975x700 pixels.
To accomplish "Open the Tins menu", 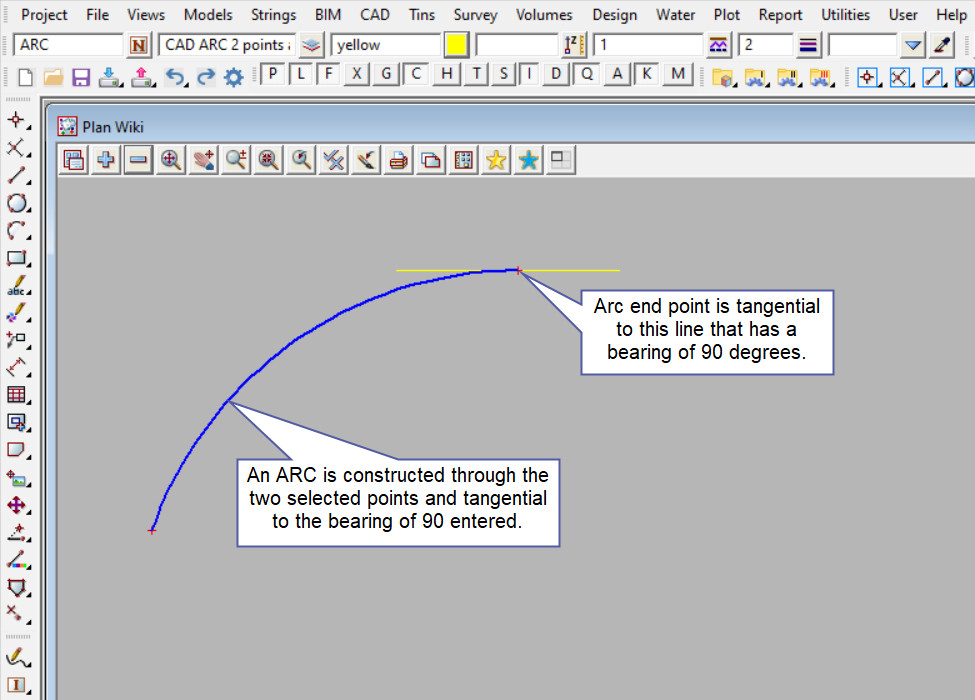I will [x=422, y=14].
